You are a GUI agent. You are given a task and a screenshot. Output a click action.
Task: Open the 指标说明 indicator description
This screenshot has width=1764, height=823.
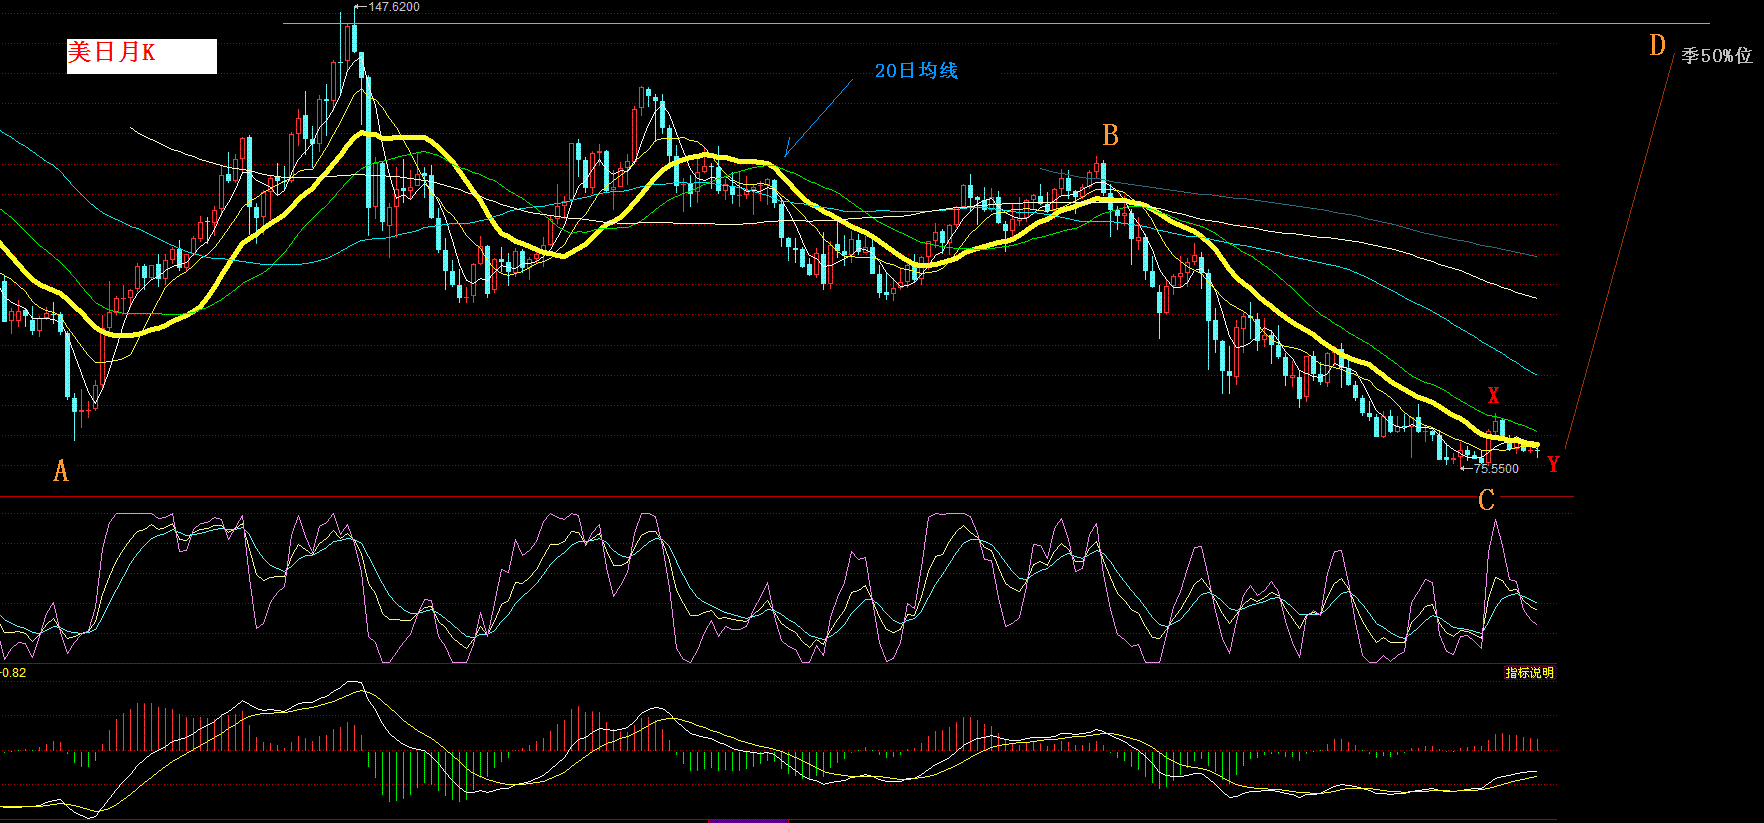[1530, 673]
